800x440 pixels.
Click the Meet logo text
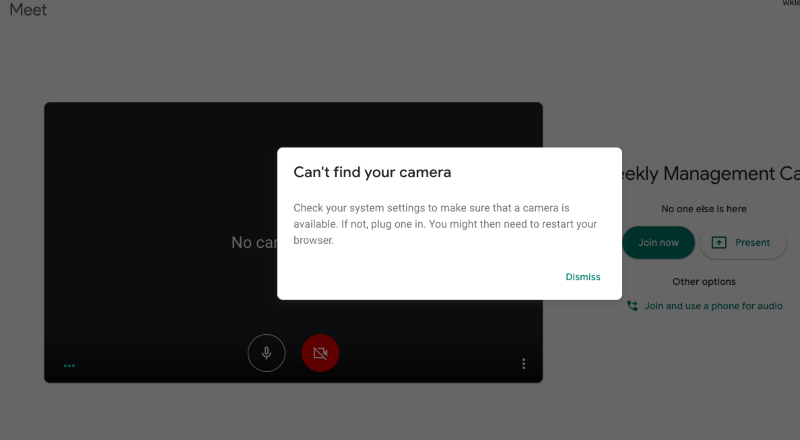pos(28,10)
